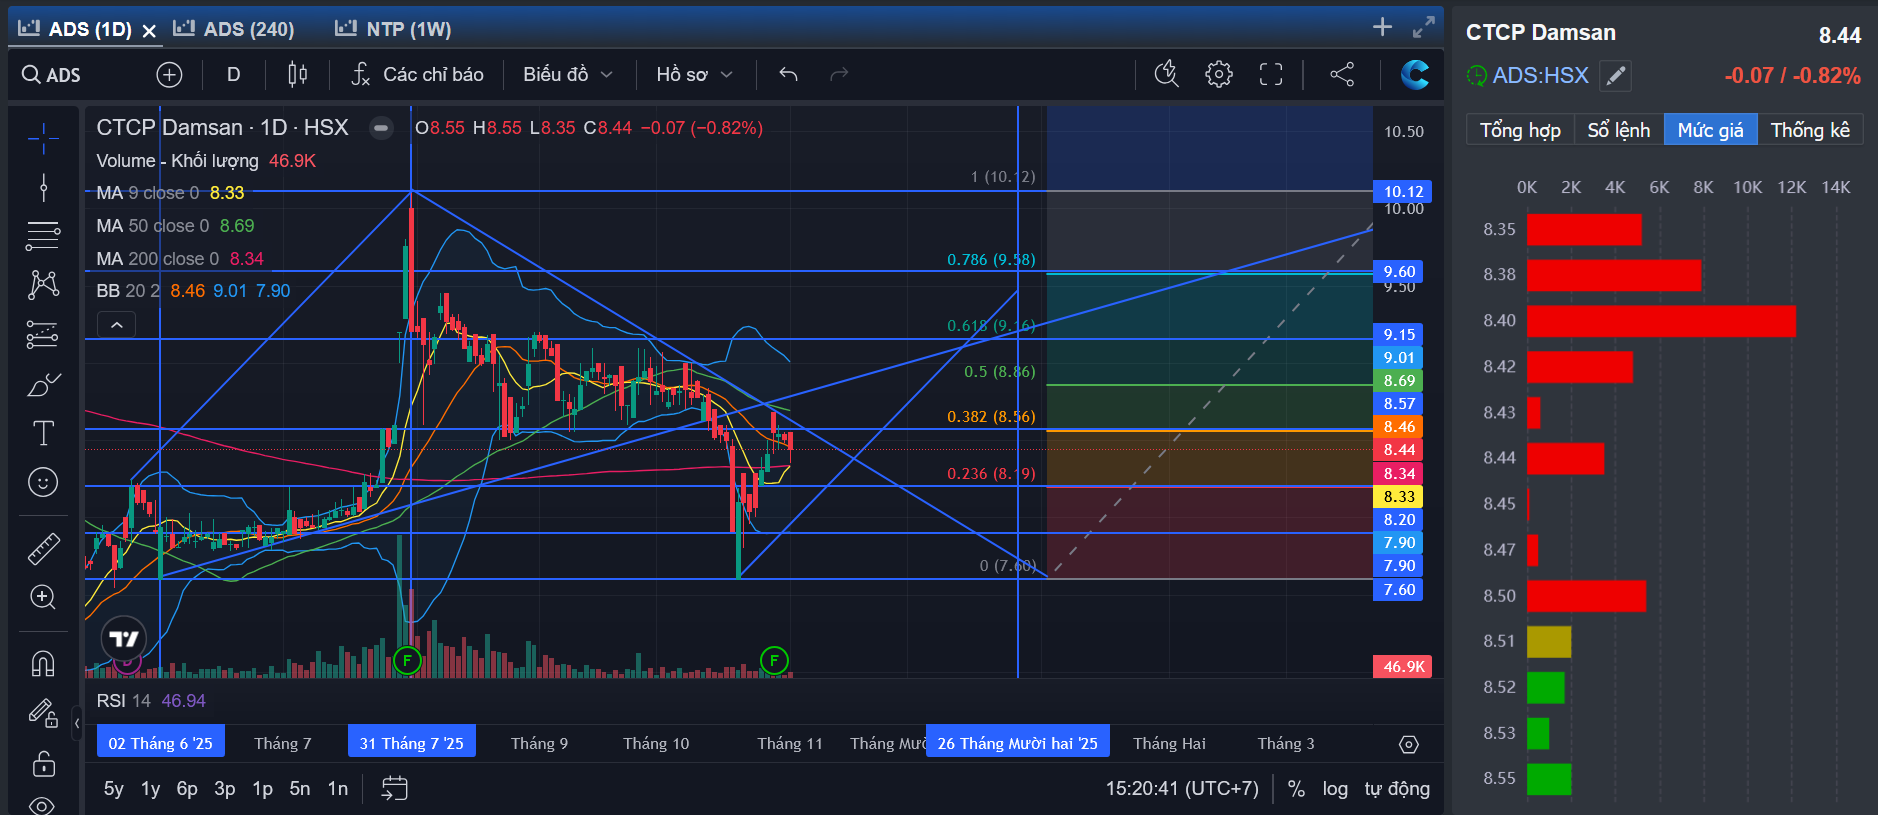Set chart range to 5y
This screenshot has height=815, width=1878.
coord(114,788)
